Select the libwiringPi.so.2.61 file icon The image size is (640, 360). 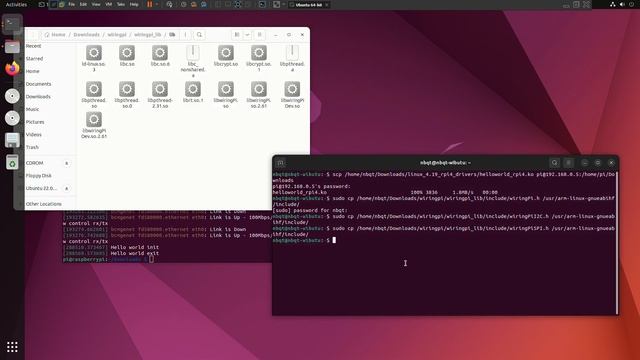pos(259,89)
